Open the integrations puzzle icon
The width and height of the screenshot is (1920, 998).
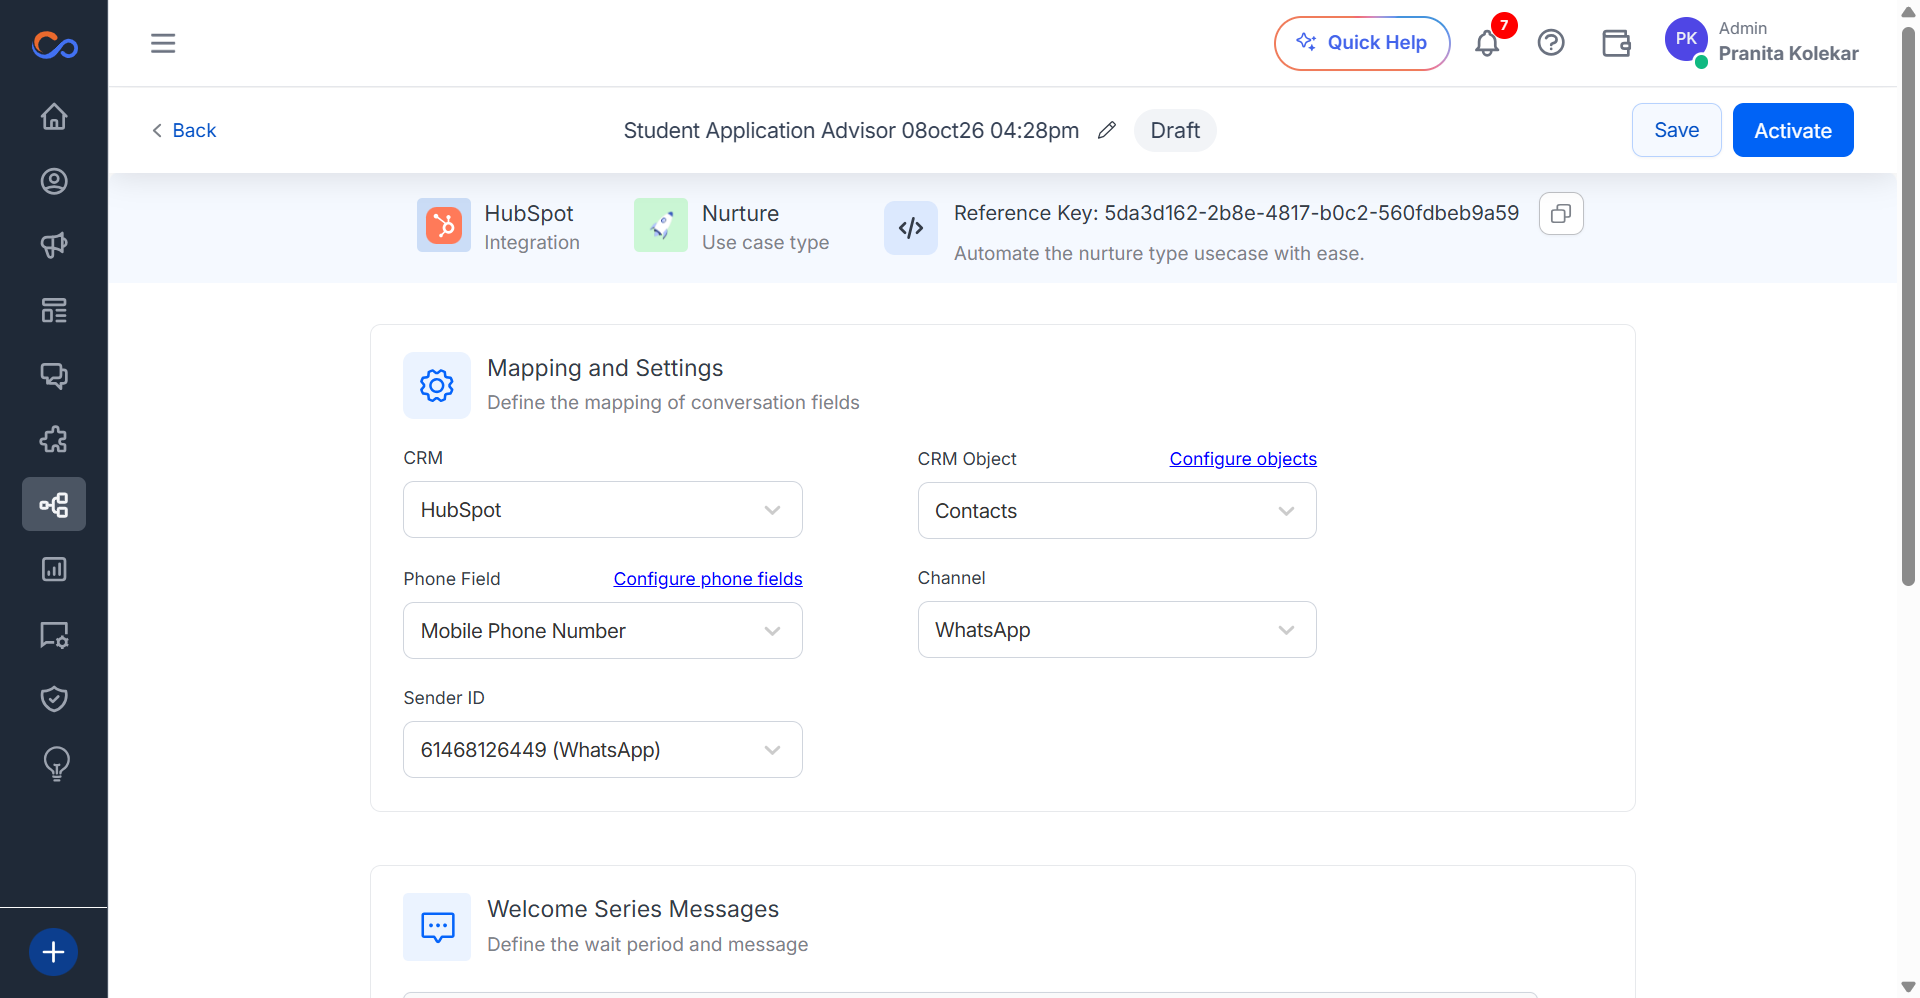(x=54, y=440)
